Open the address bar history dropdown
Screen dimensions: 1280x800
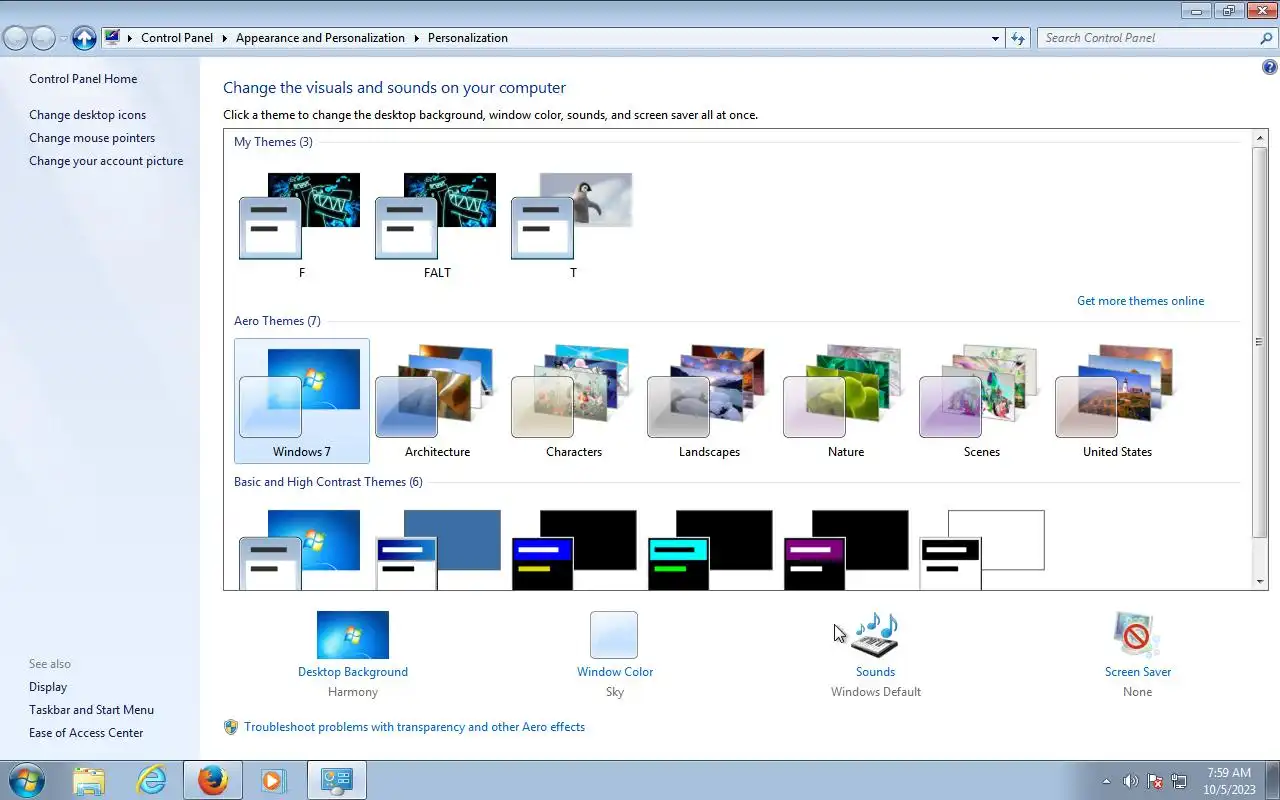(995, 38)
